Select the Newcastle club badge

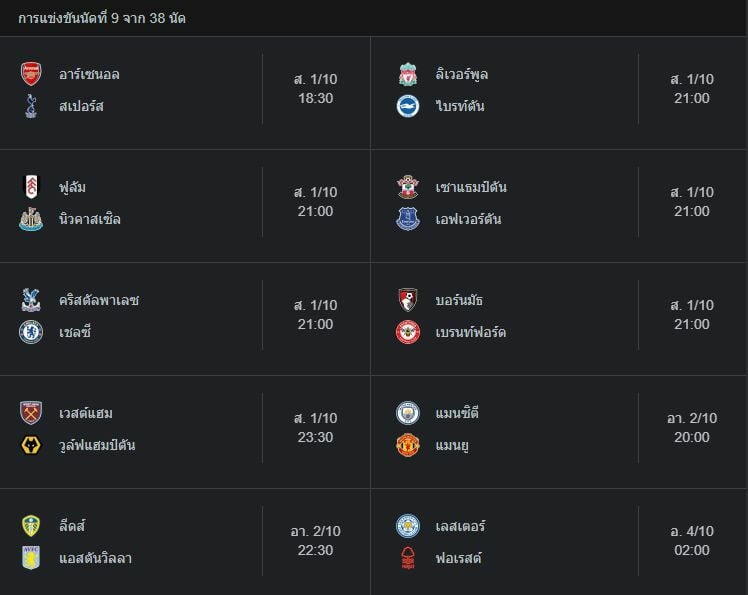coord(31,219)
